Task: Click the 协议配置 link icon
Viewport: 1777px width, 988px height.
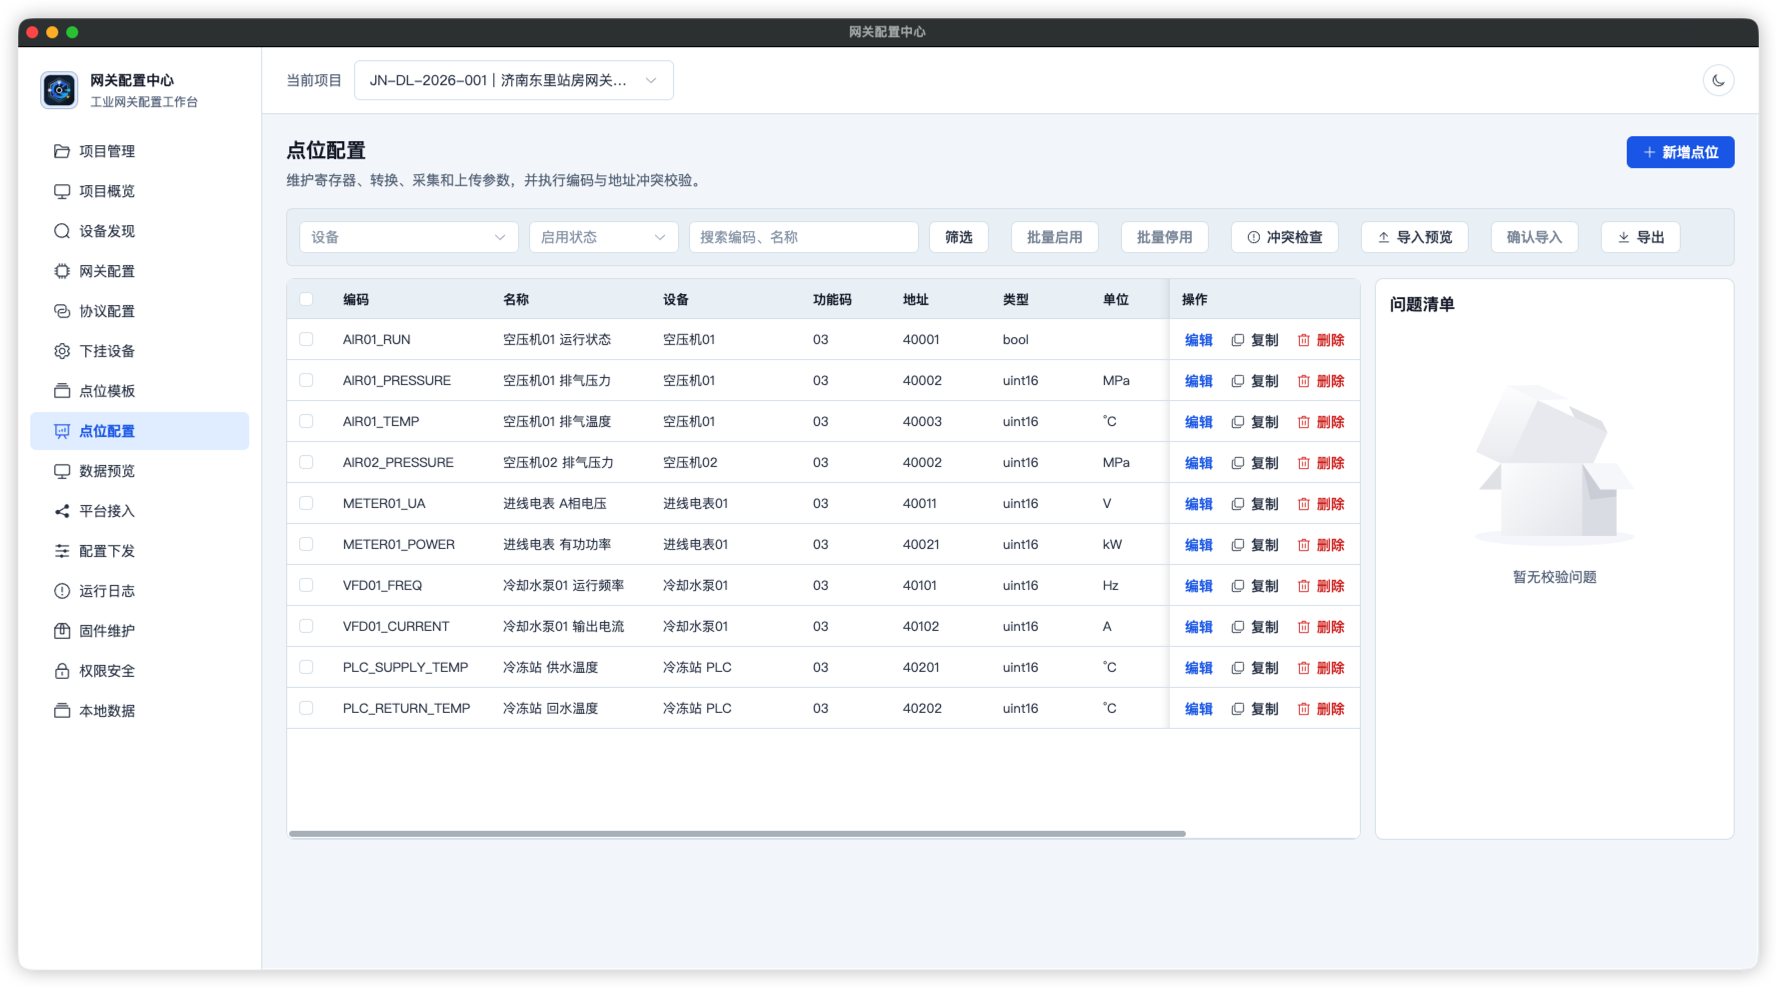Action: point(62,311)
